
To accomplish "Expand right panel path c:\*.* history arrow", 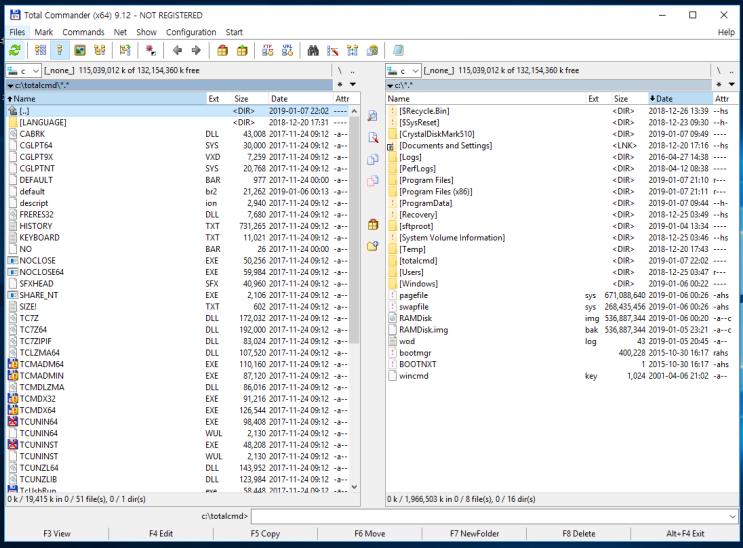I will 390,86.
